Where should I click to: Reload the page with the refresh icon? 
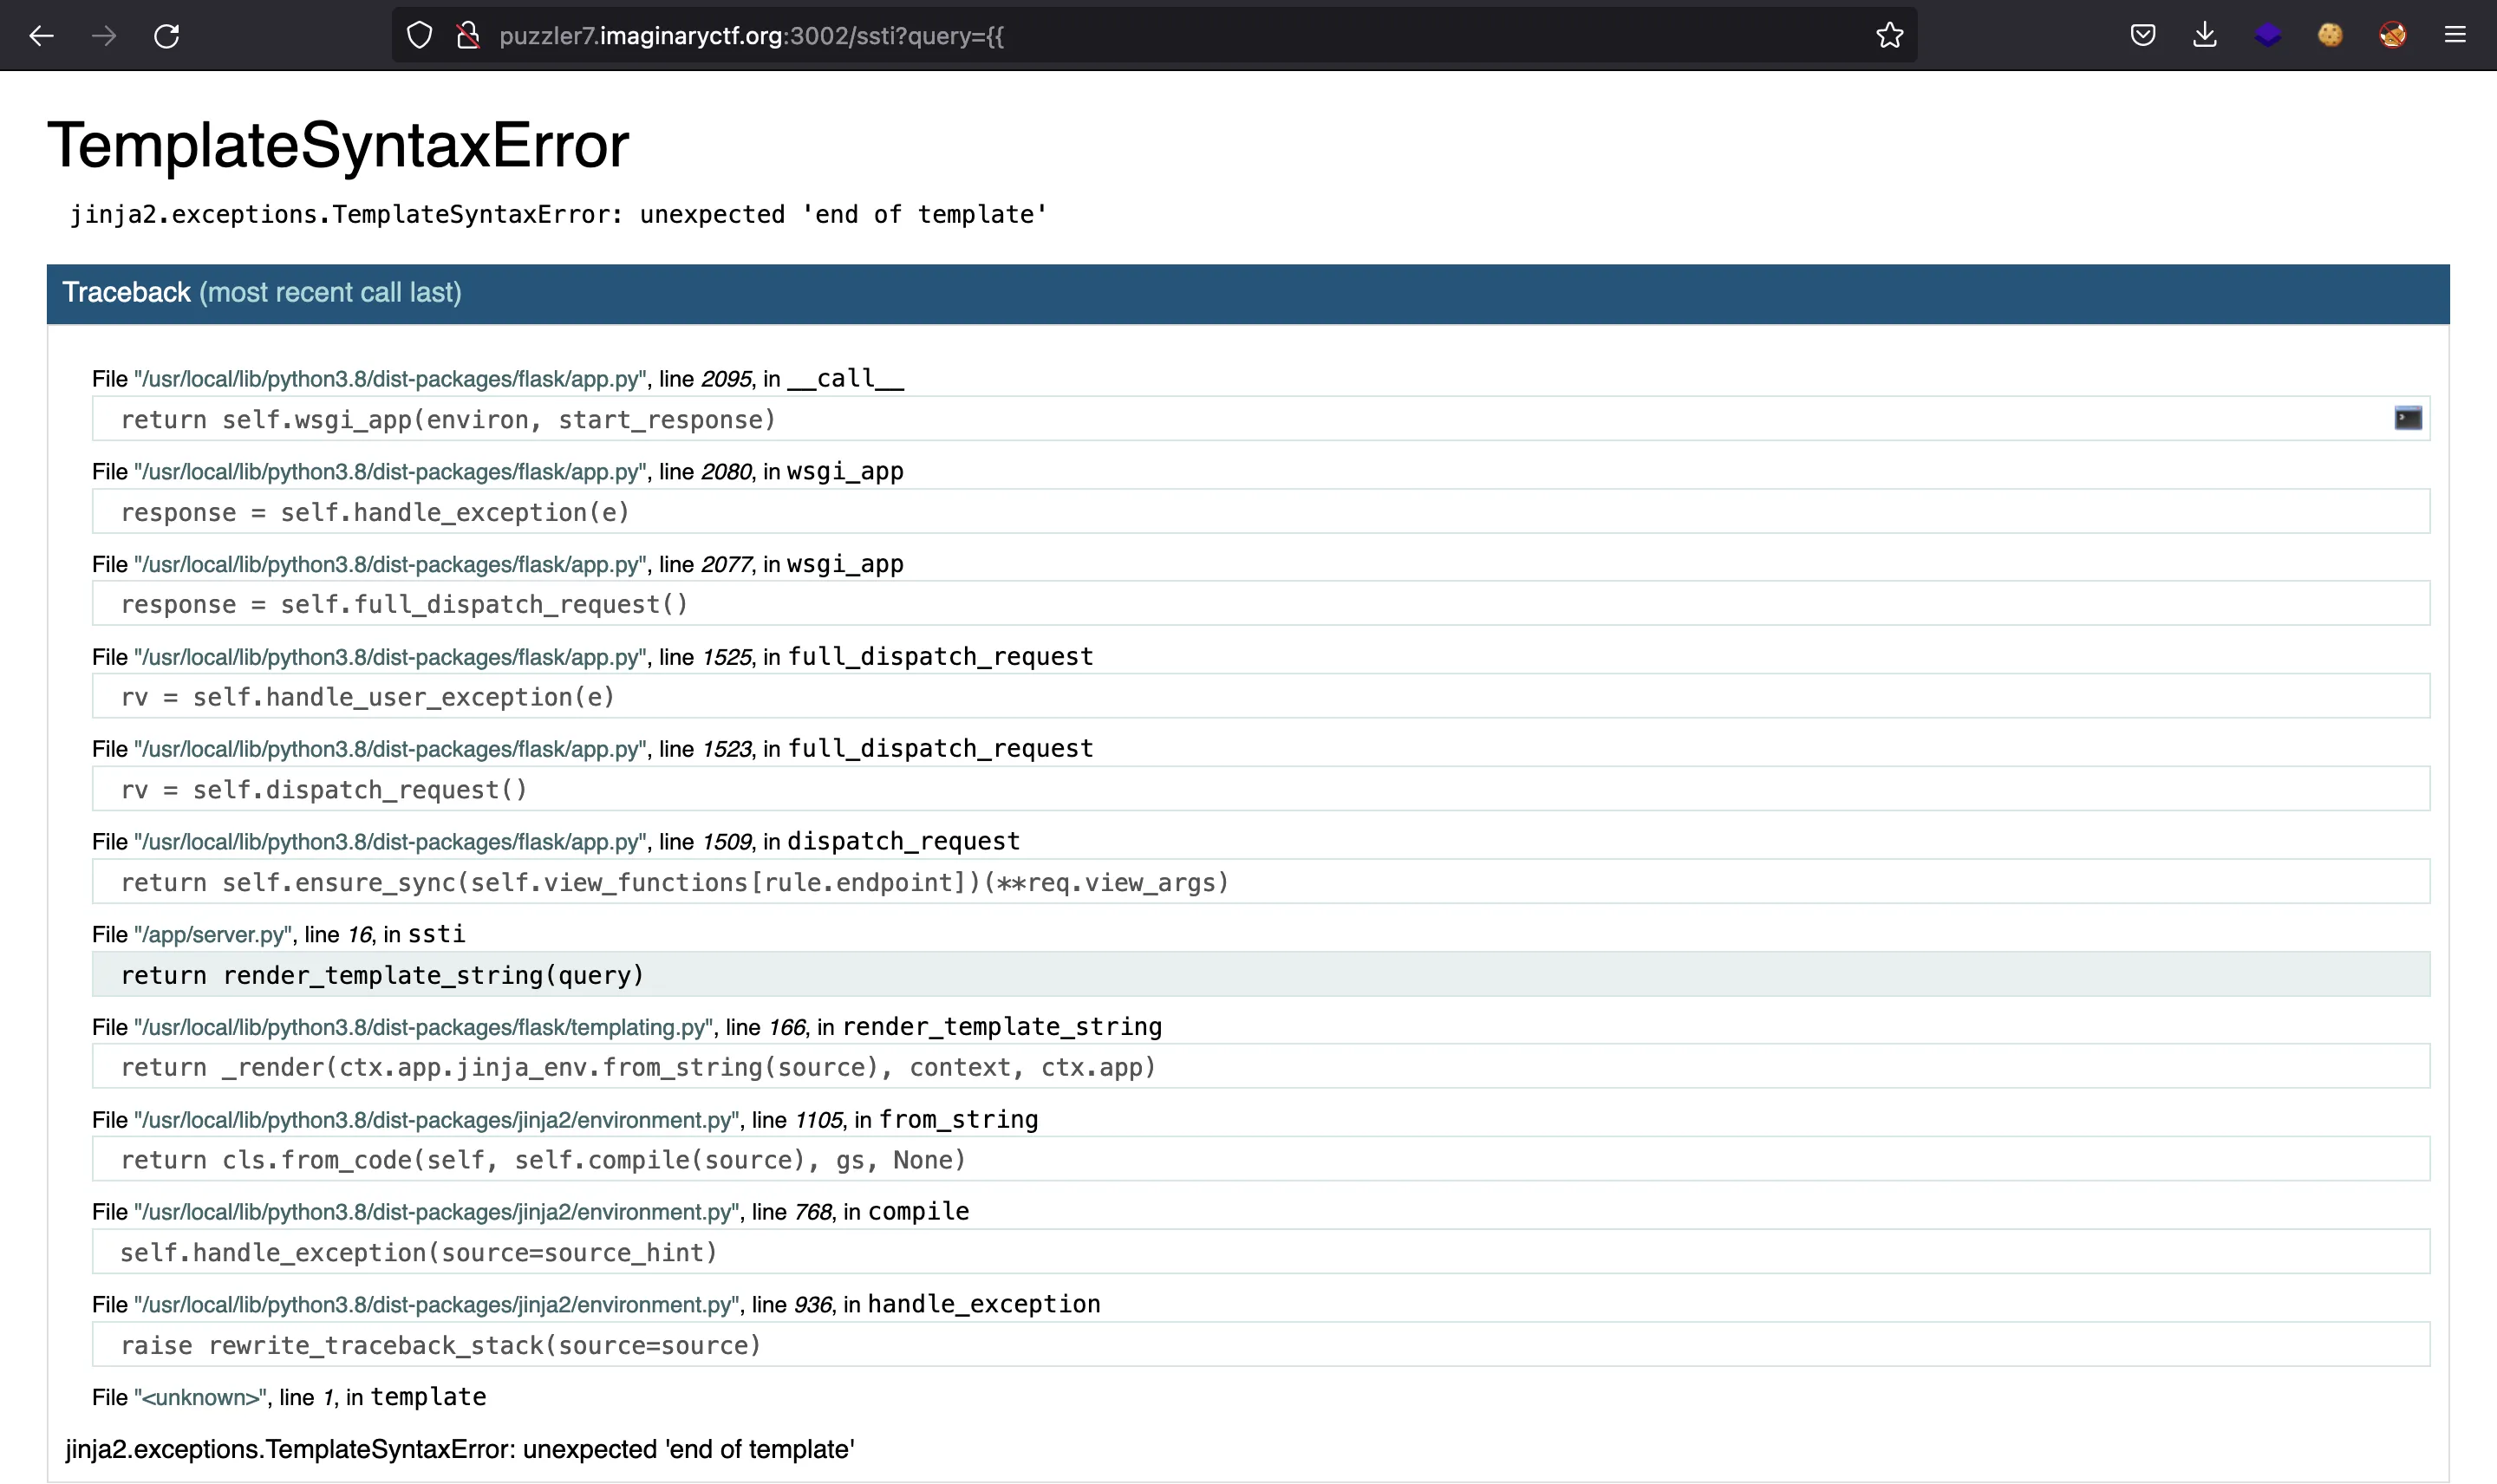pyautogui.click(x=166, y=36)
